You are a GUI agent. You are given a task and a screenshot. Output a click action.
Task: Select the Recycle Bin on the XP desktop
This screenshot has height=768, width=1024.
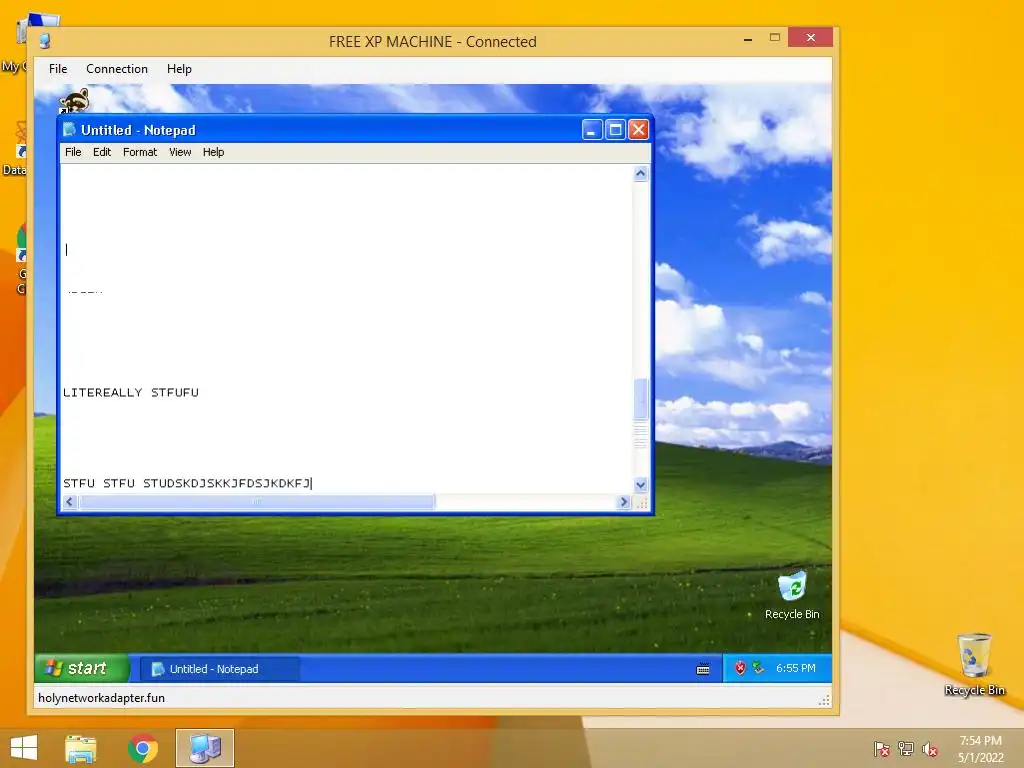tap(792, 596)
